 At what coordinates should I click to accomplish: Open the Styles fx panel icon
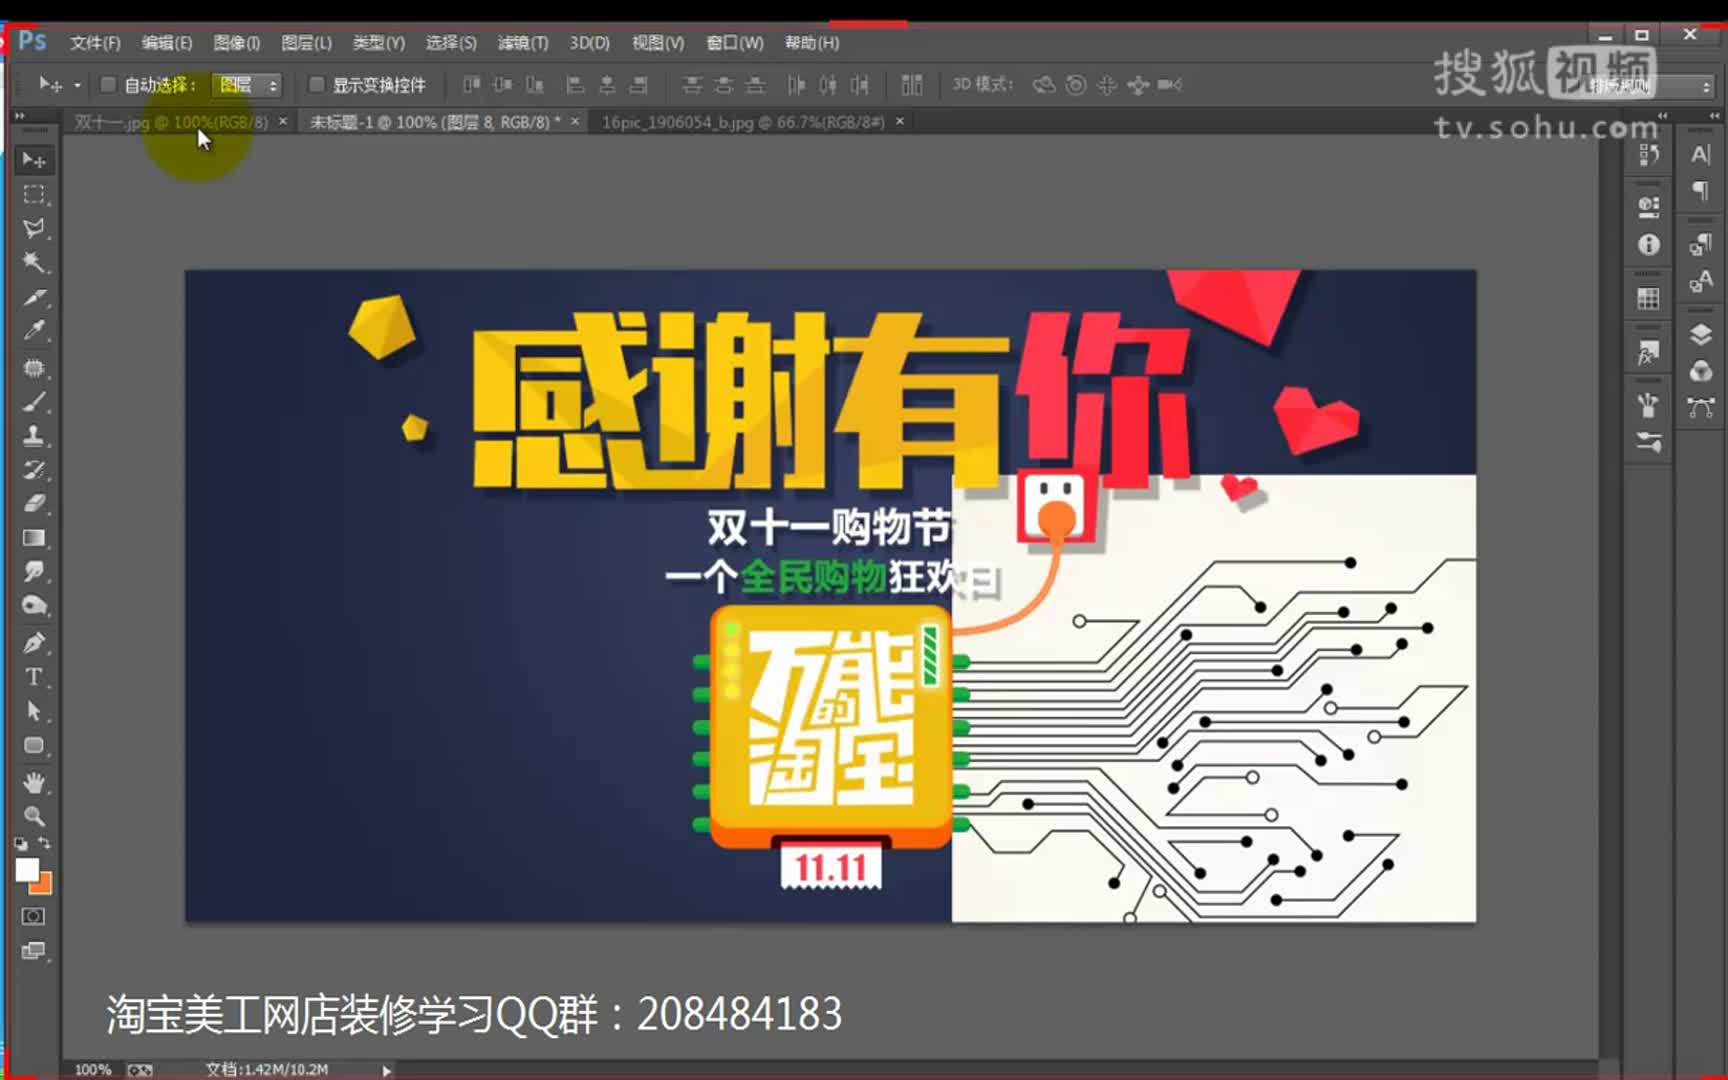click(1649, 352)
